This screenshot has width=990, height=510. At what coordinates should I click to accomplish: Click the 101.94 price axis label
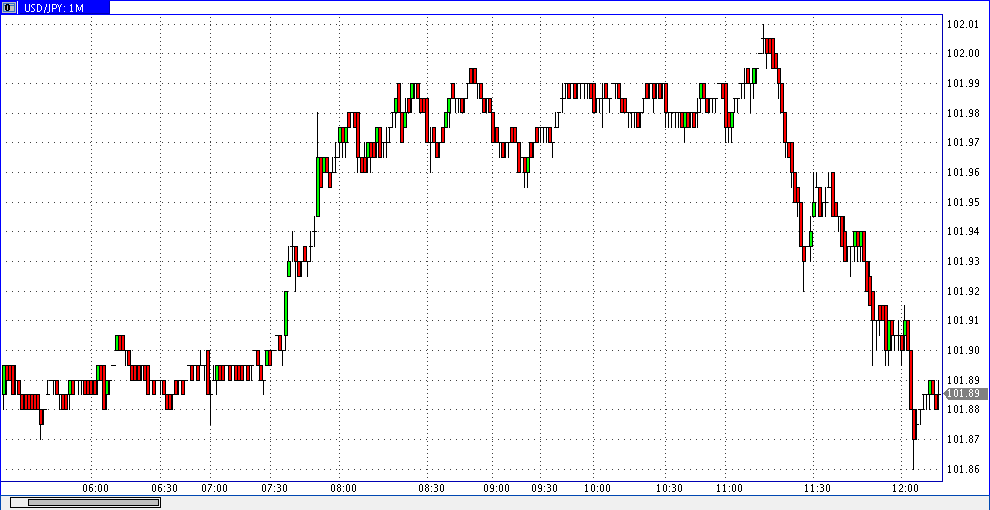(x=963, y=232)
